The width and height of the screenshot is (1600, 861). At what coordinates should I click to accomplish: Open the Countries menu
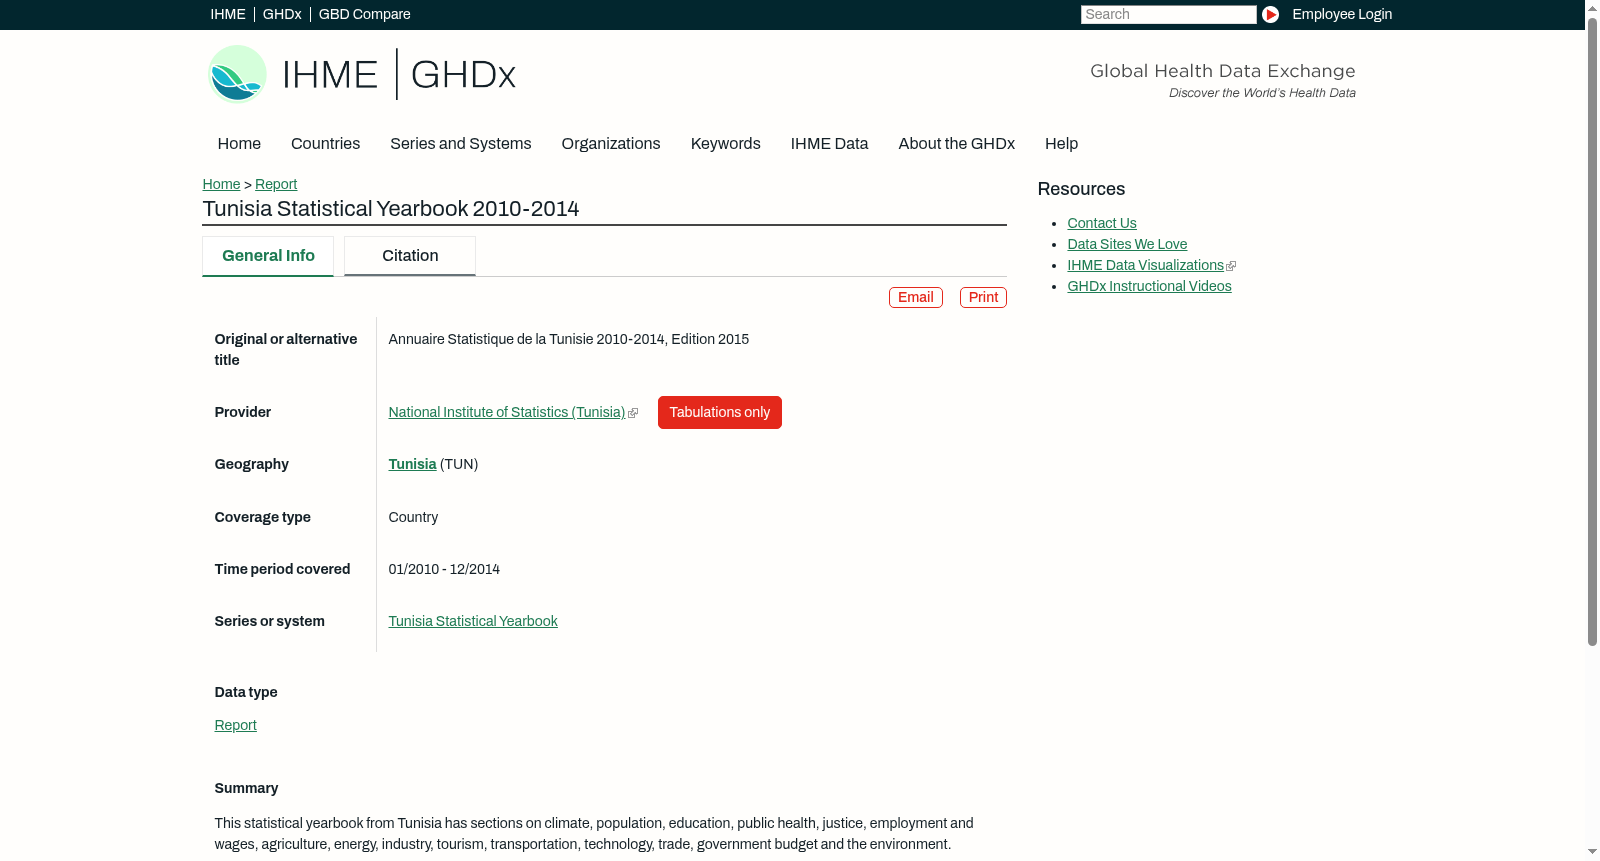325,144
